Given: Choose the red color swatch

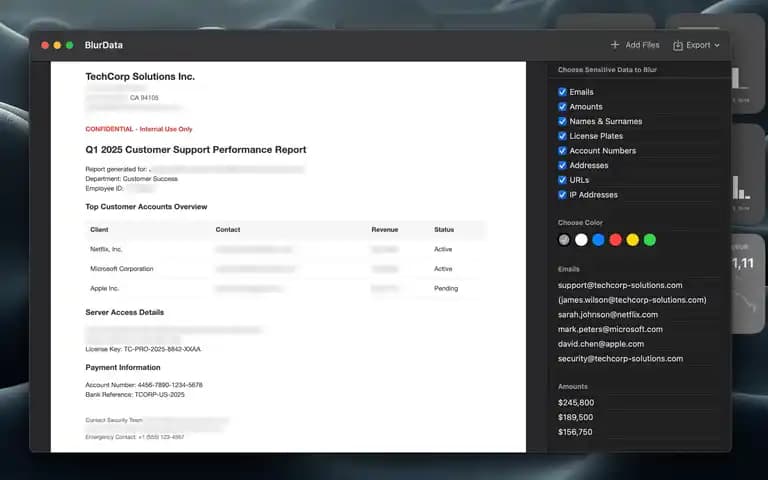Looking at the screenshot, I should pyautogui.click(x=616, y=240).
